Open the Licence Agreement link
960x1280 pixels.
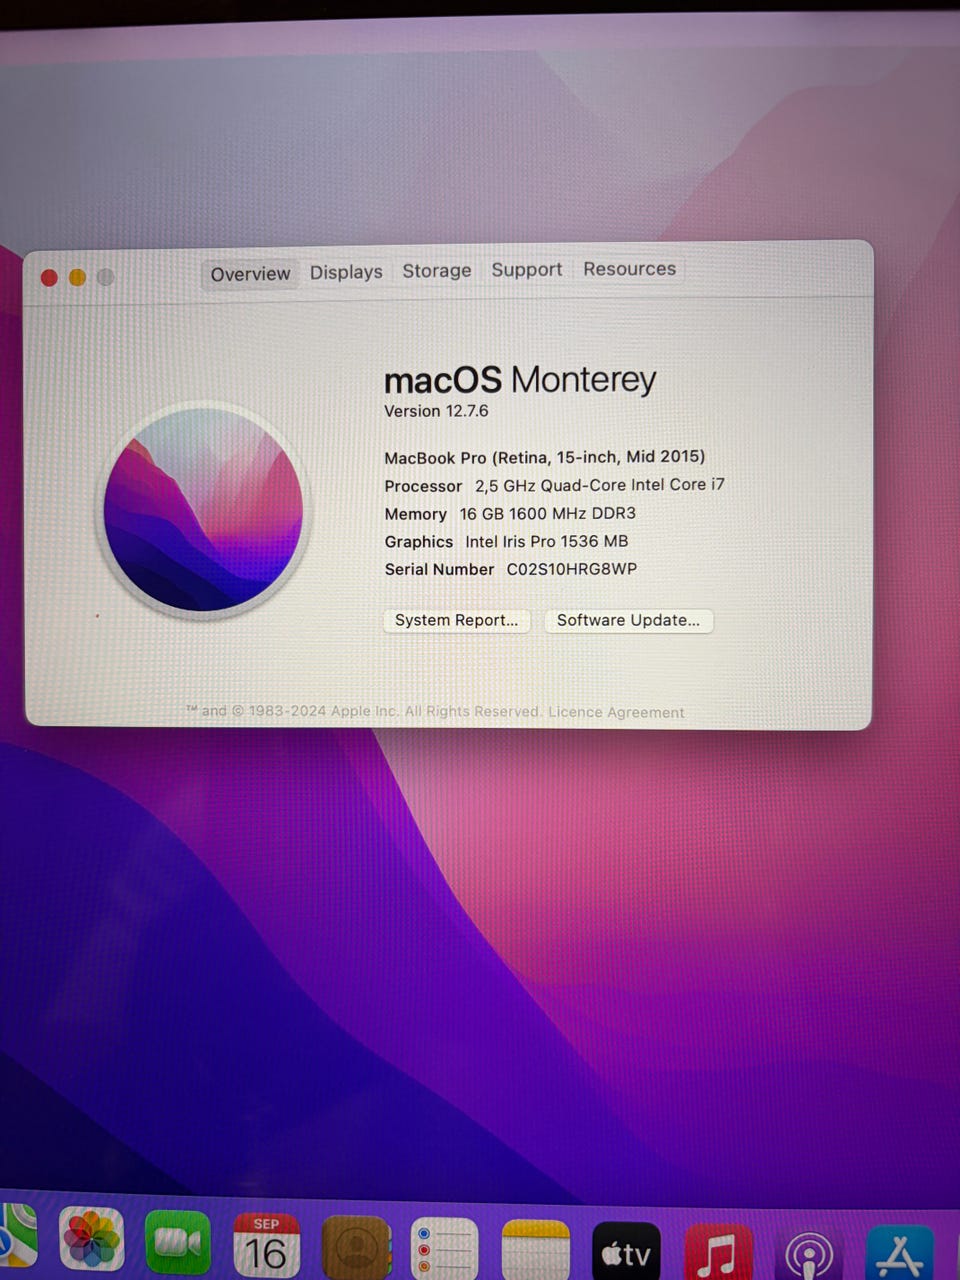point(616,712)
